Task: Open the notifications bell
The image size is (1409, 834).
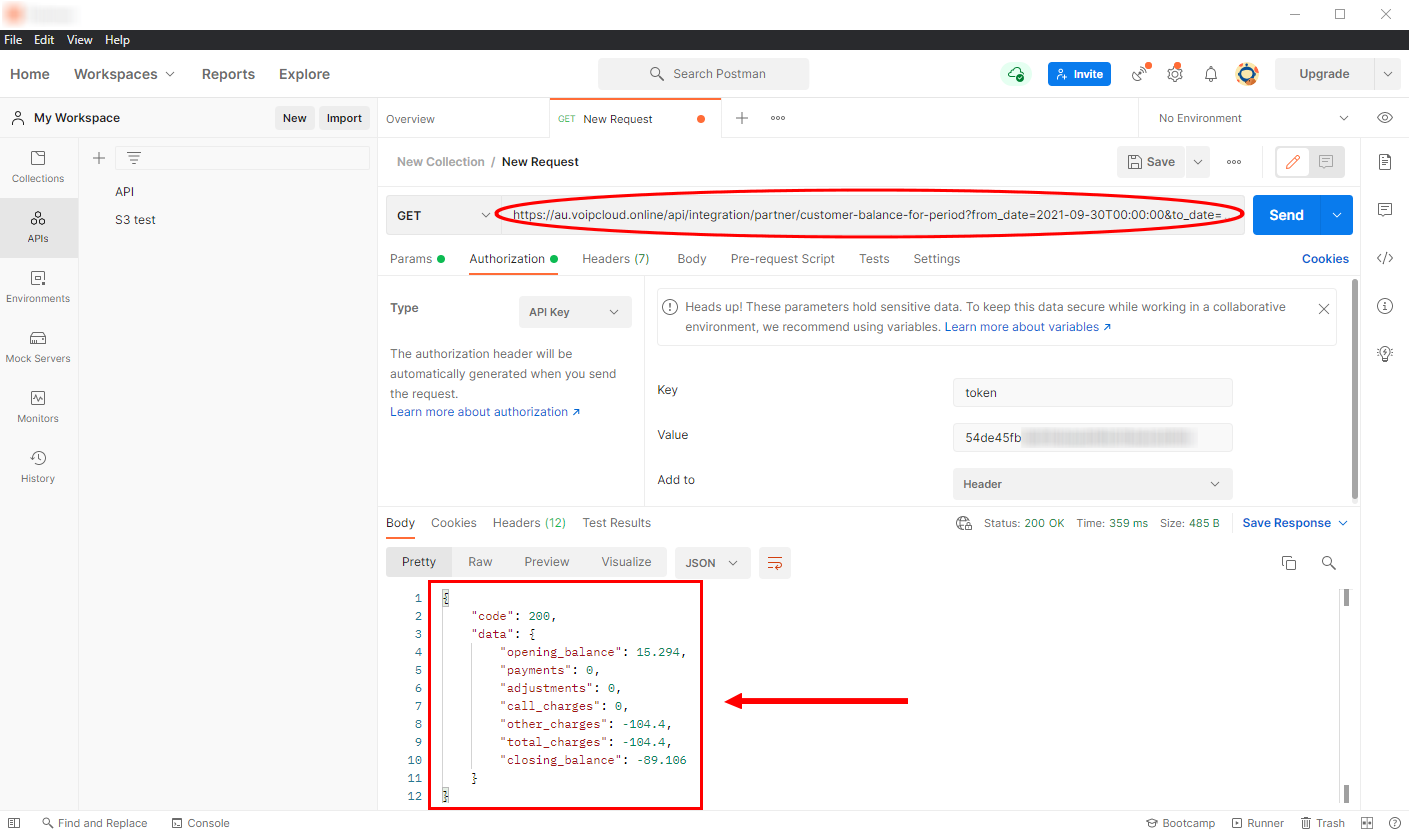Action: (x=1211, y=74)
